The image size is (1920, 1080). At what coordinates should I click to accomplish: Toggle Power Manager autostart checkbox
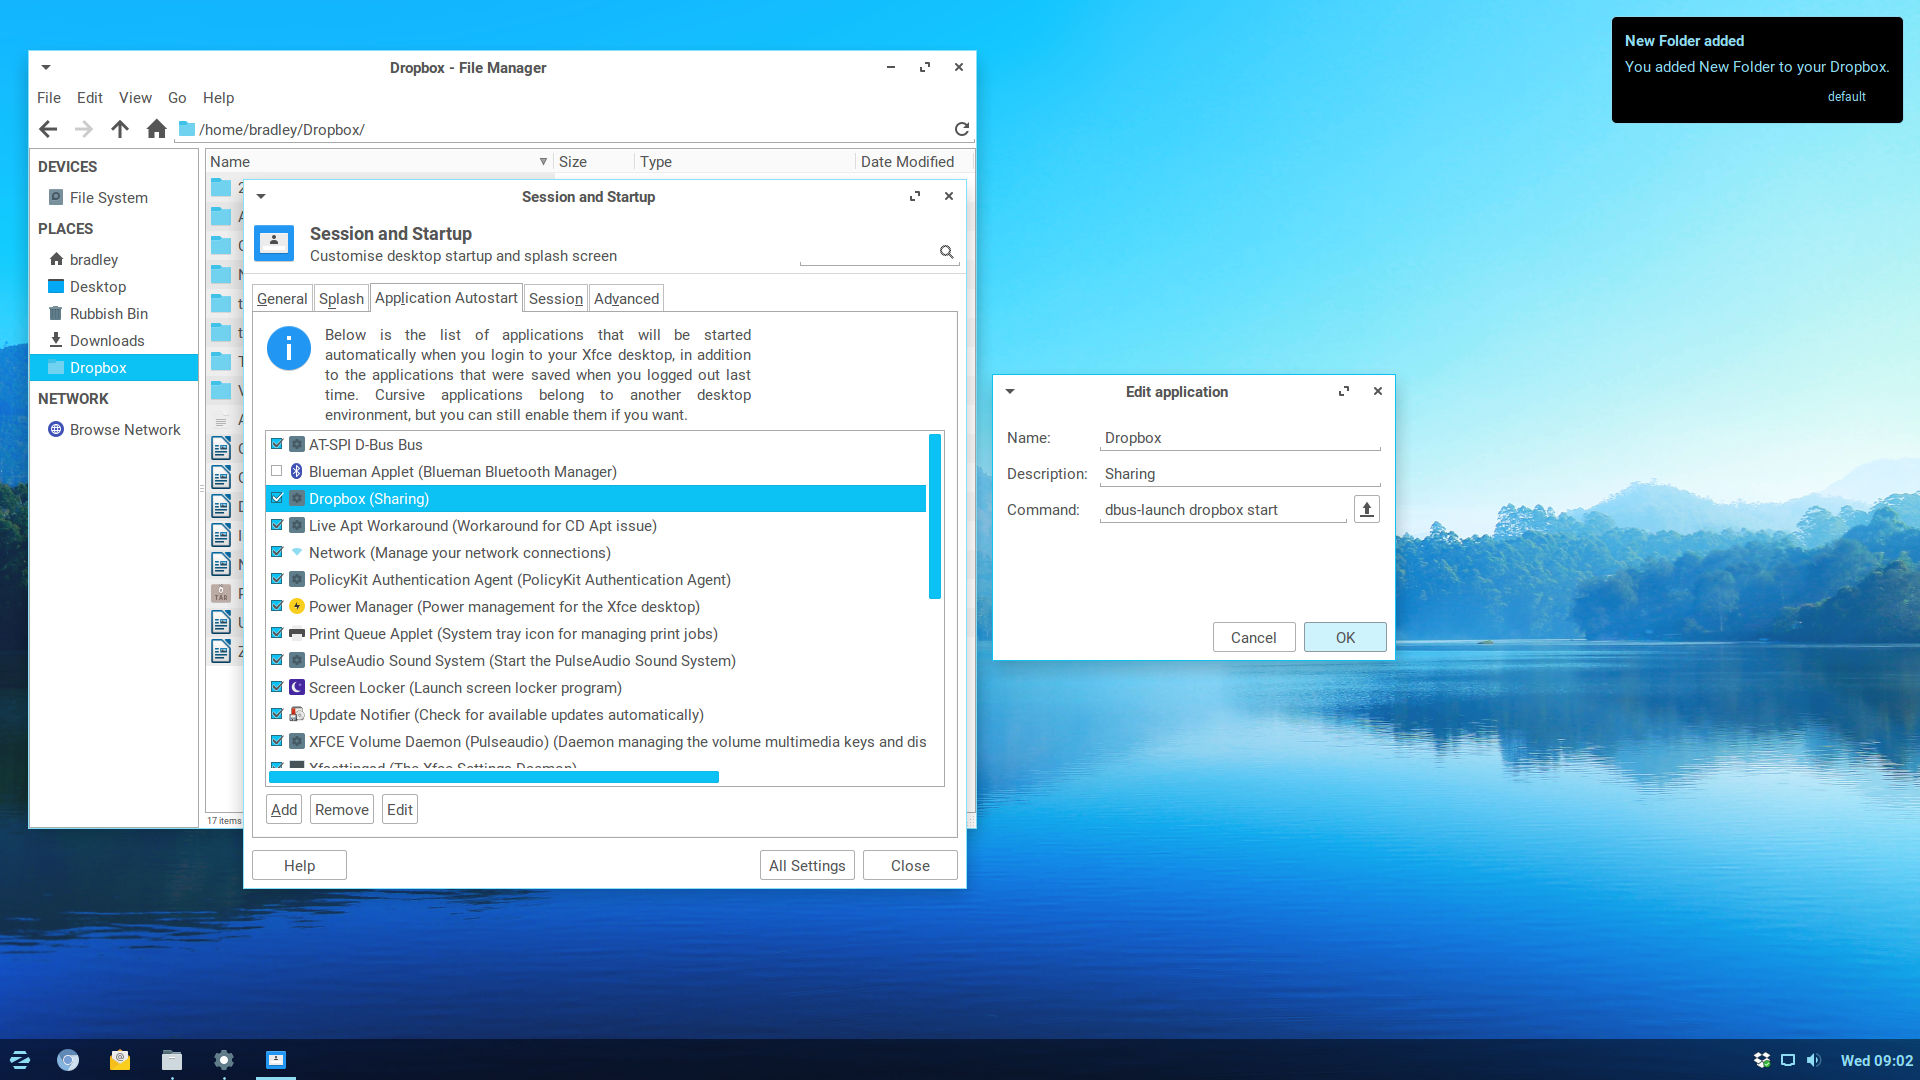pos(277,606)
